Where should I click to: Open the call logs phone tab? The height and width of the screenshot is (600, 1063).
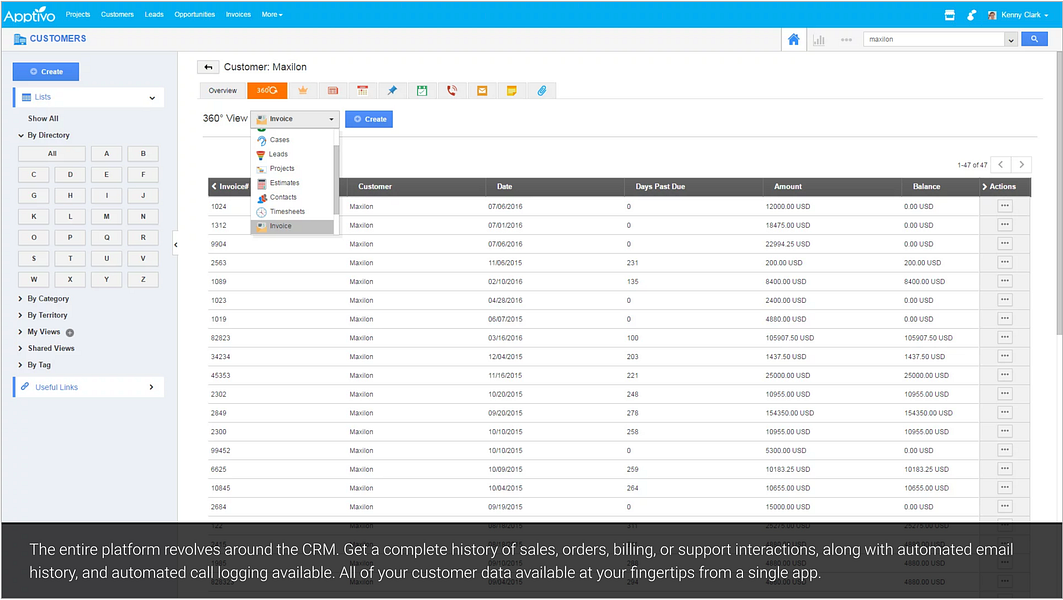(452, 91)
